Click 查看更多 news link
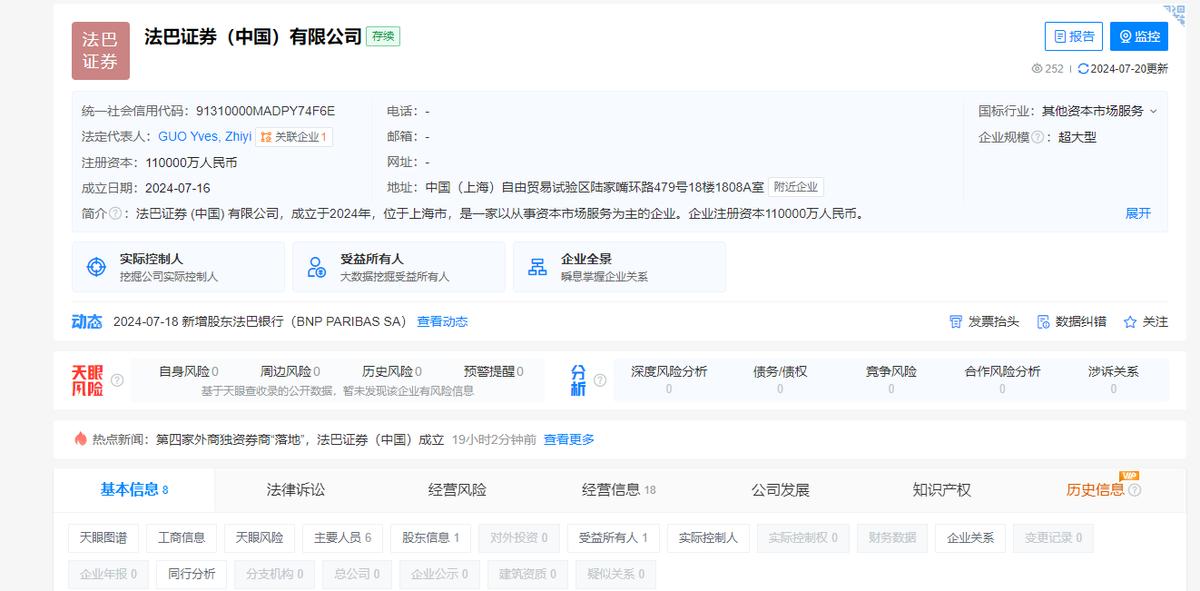The width and height of the screenshot is (1200, 591). 569,439
